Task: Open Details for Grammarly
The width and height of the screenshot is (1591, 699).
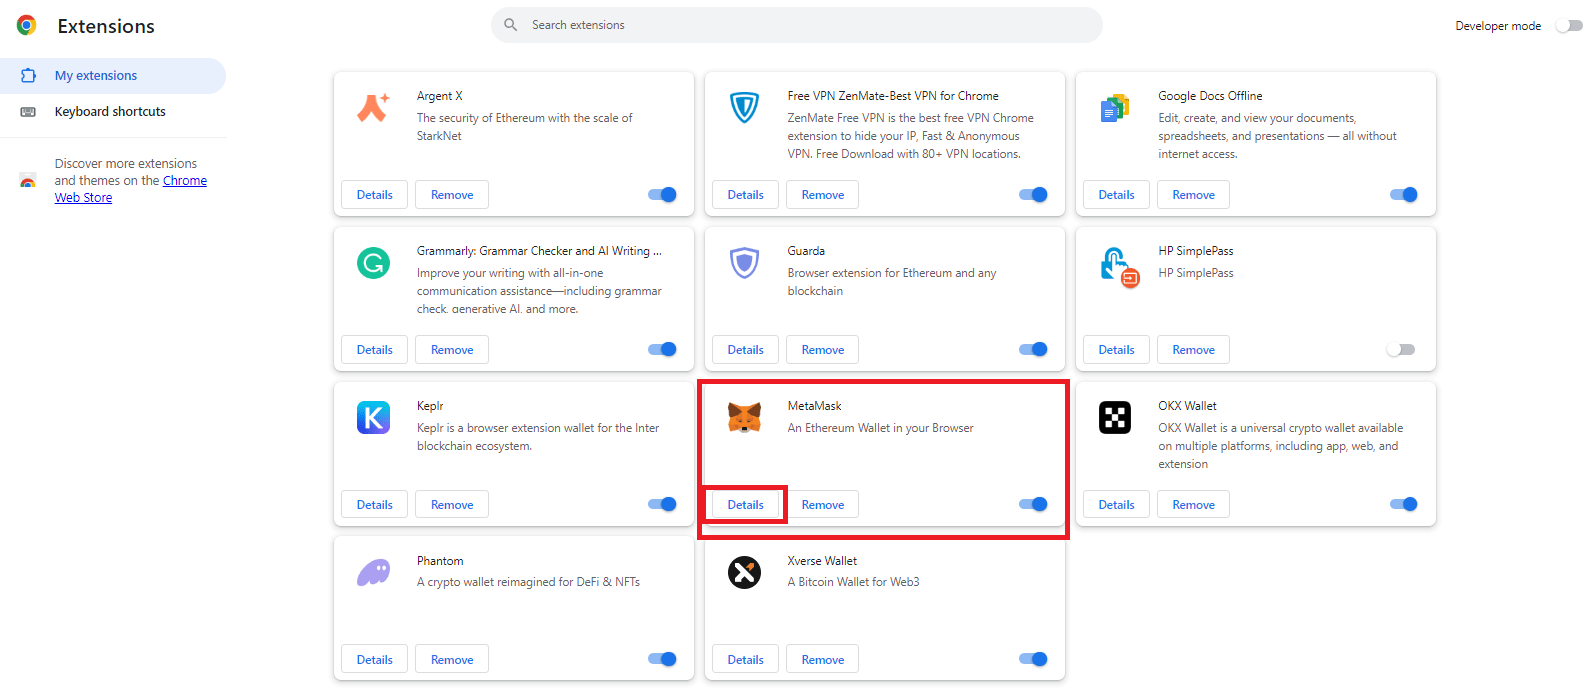Action: 375,350
